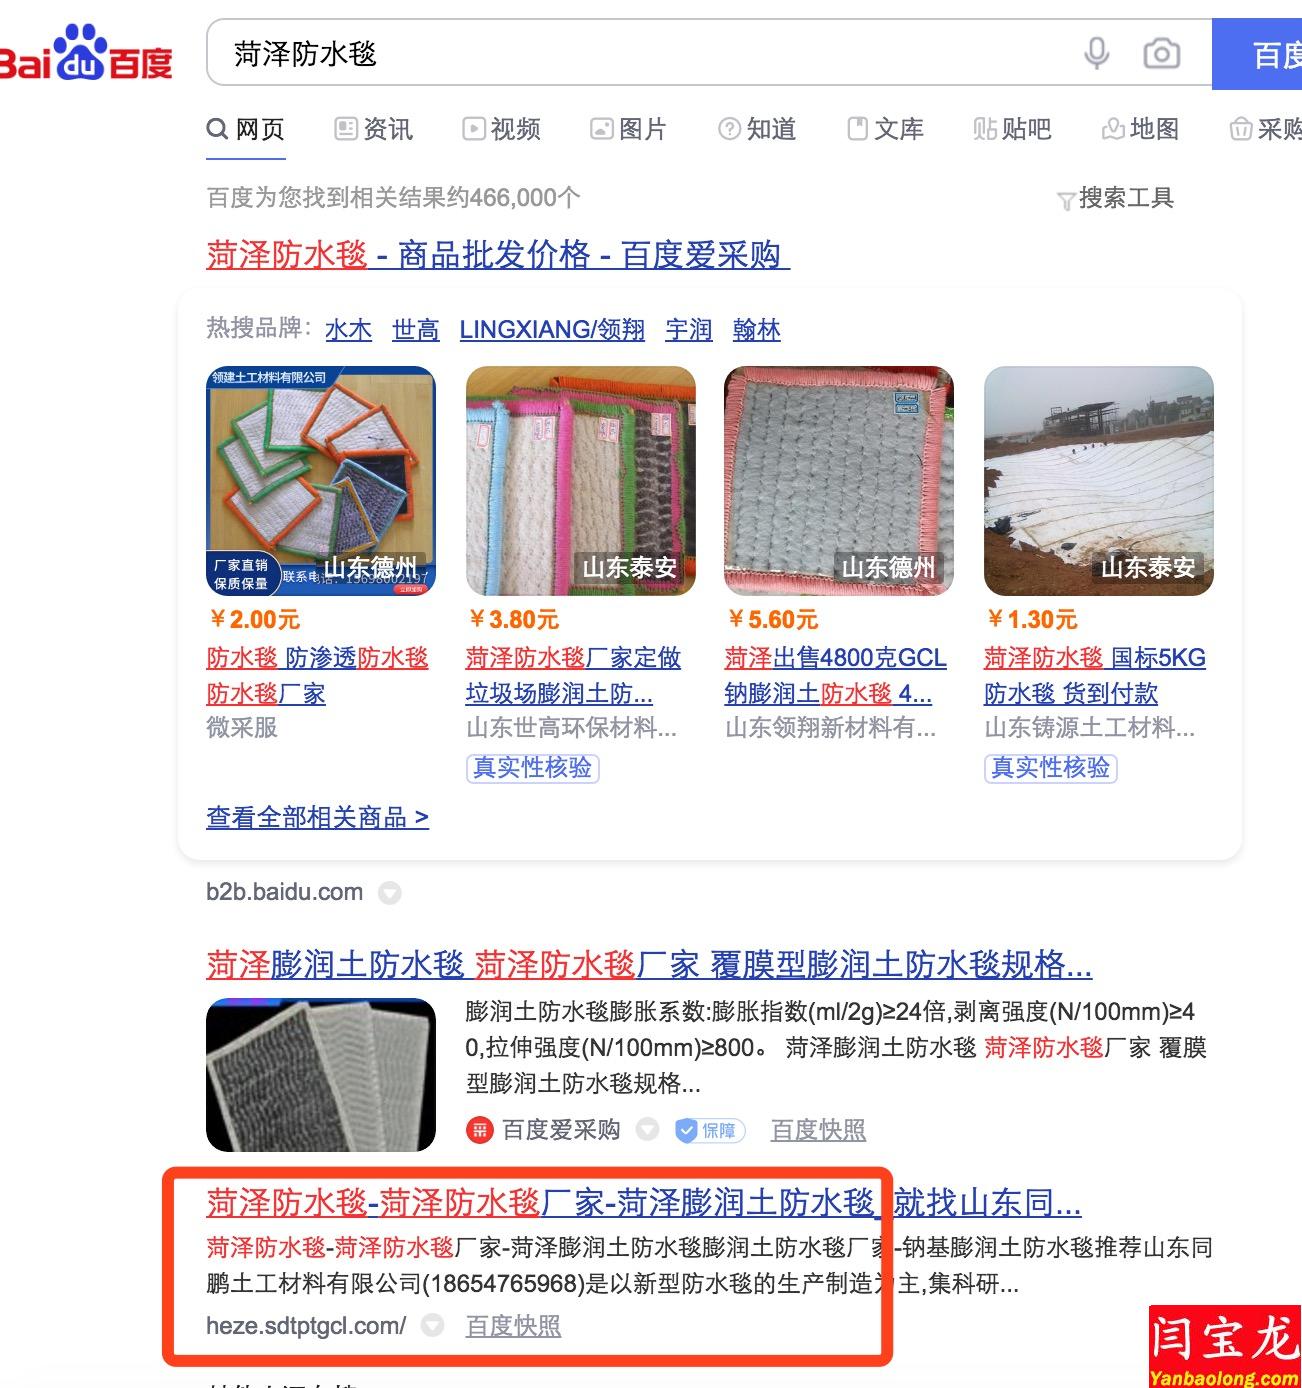Screen dimensions: 1302x1388
Task: Open the 图片 tab
Action: (x=628, y=129)
